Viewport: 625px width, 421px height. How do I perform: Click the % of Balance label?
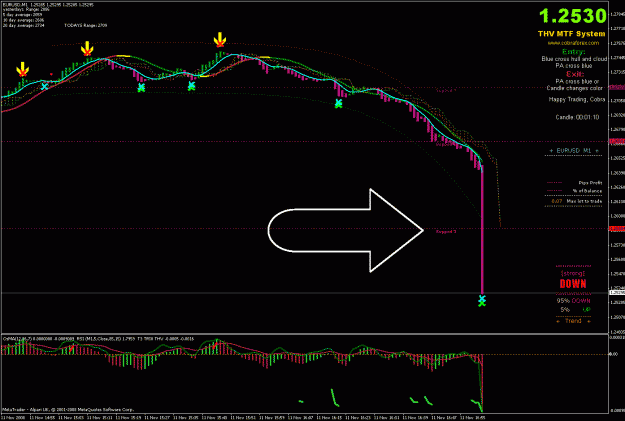(x=587, y=191)
